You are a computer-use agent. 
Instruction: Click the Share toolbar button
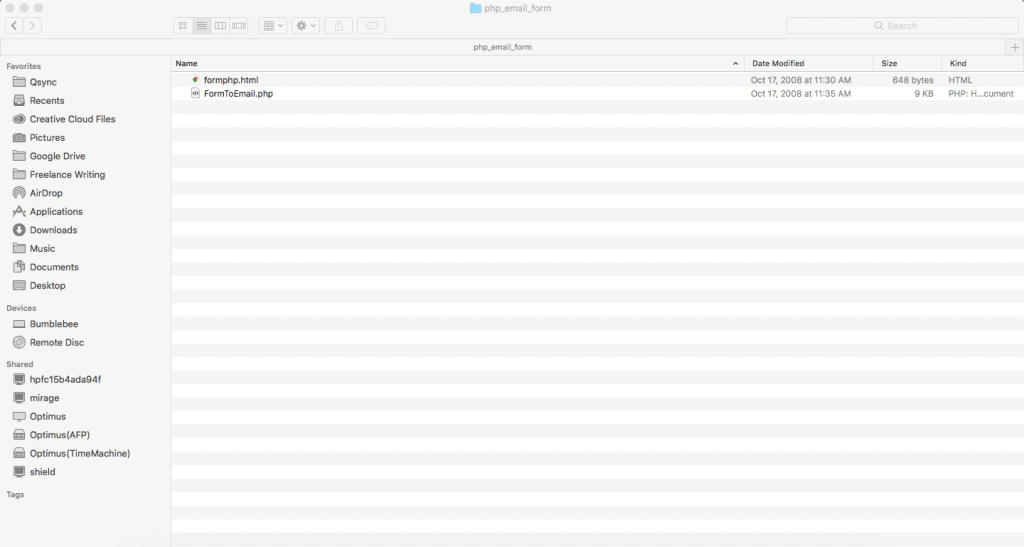pyautogui.click(x=339, y=25)
